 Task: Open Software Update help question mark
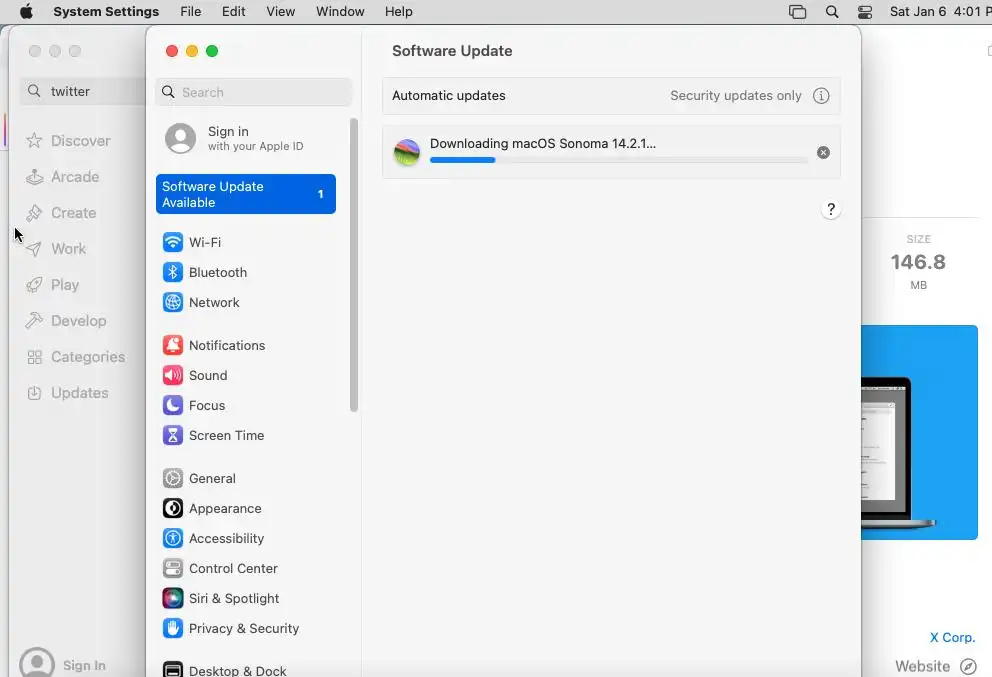click(x=831, y=209)
